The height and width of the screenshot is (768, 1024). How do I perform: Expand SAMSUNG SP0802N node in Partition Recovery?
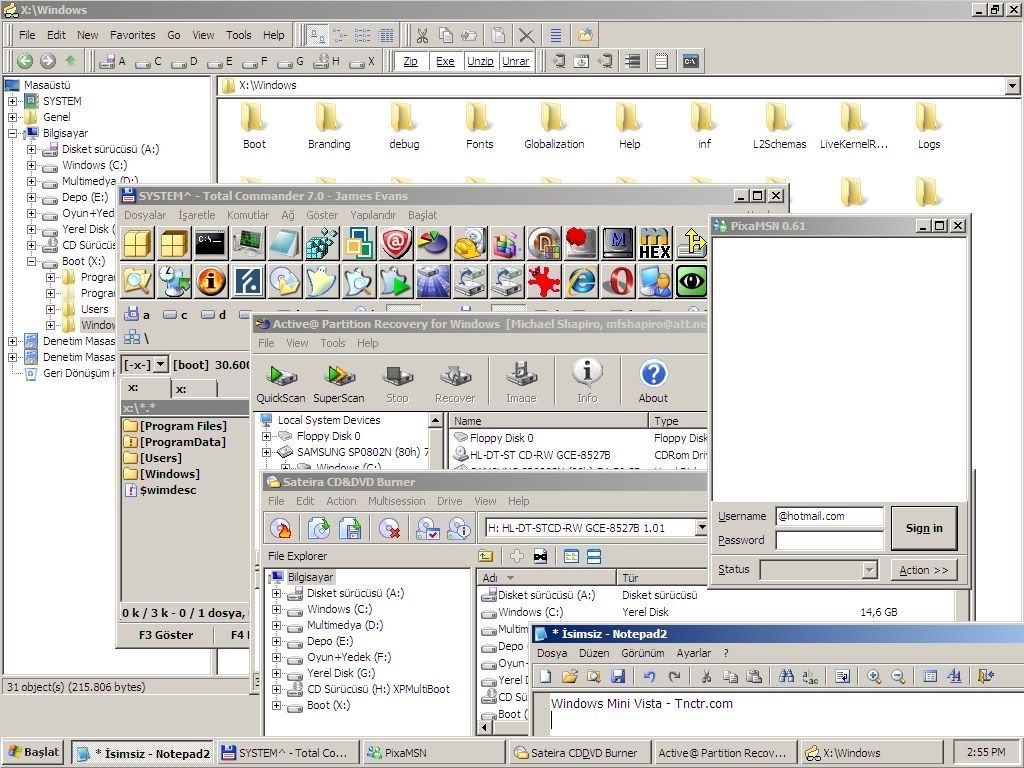[266, 452]
